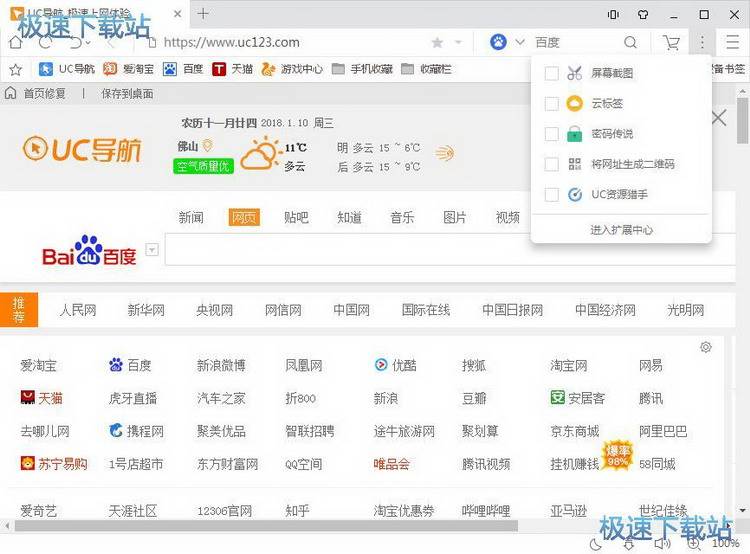
Task: Open the screen capture (屏幕截图) extension
Action: (612, 73)
